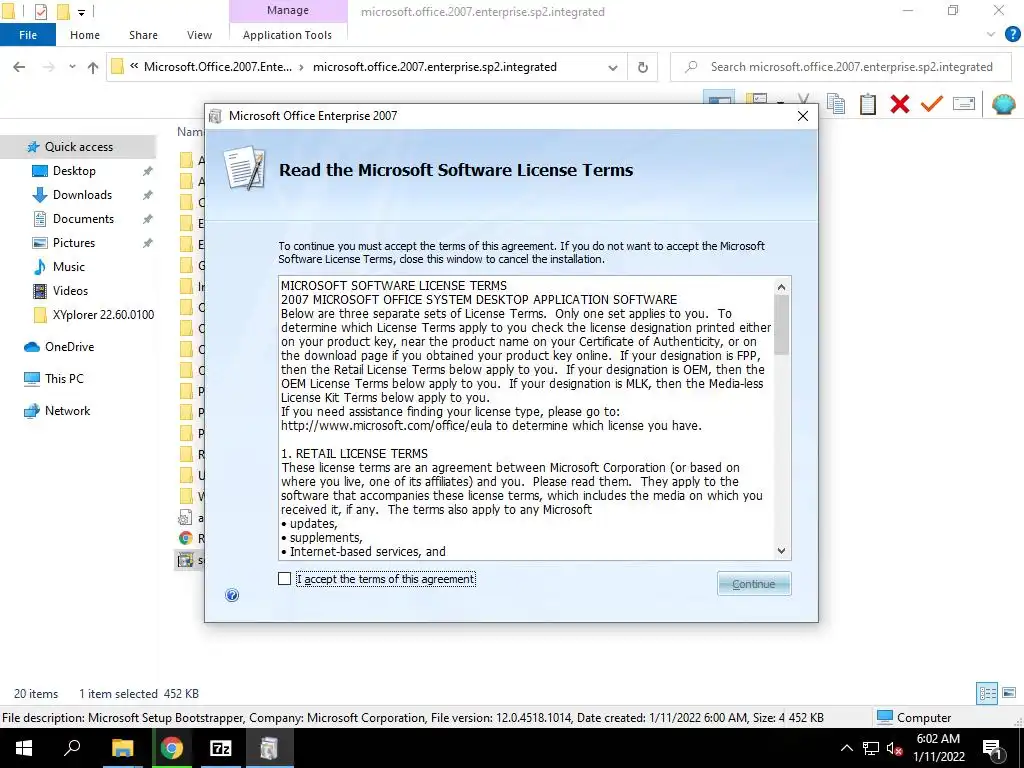Select Quick access in navigation pane
This screenshot has height=768, width=1024.
pyautogui.click(x=78, y=147)
